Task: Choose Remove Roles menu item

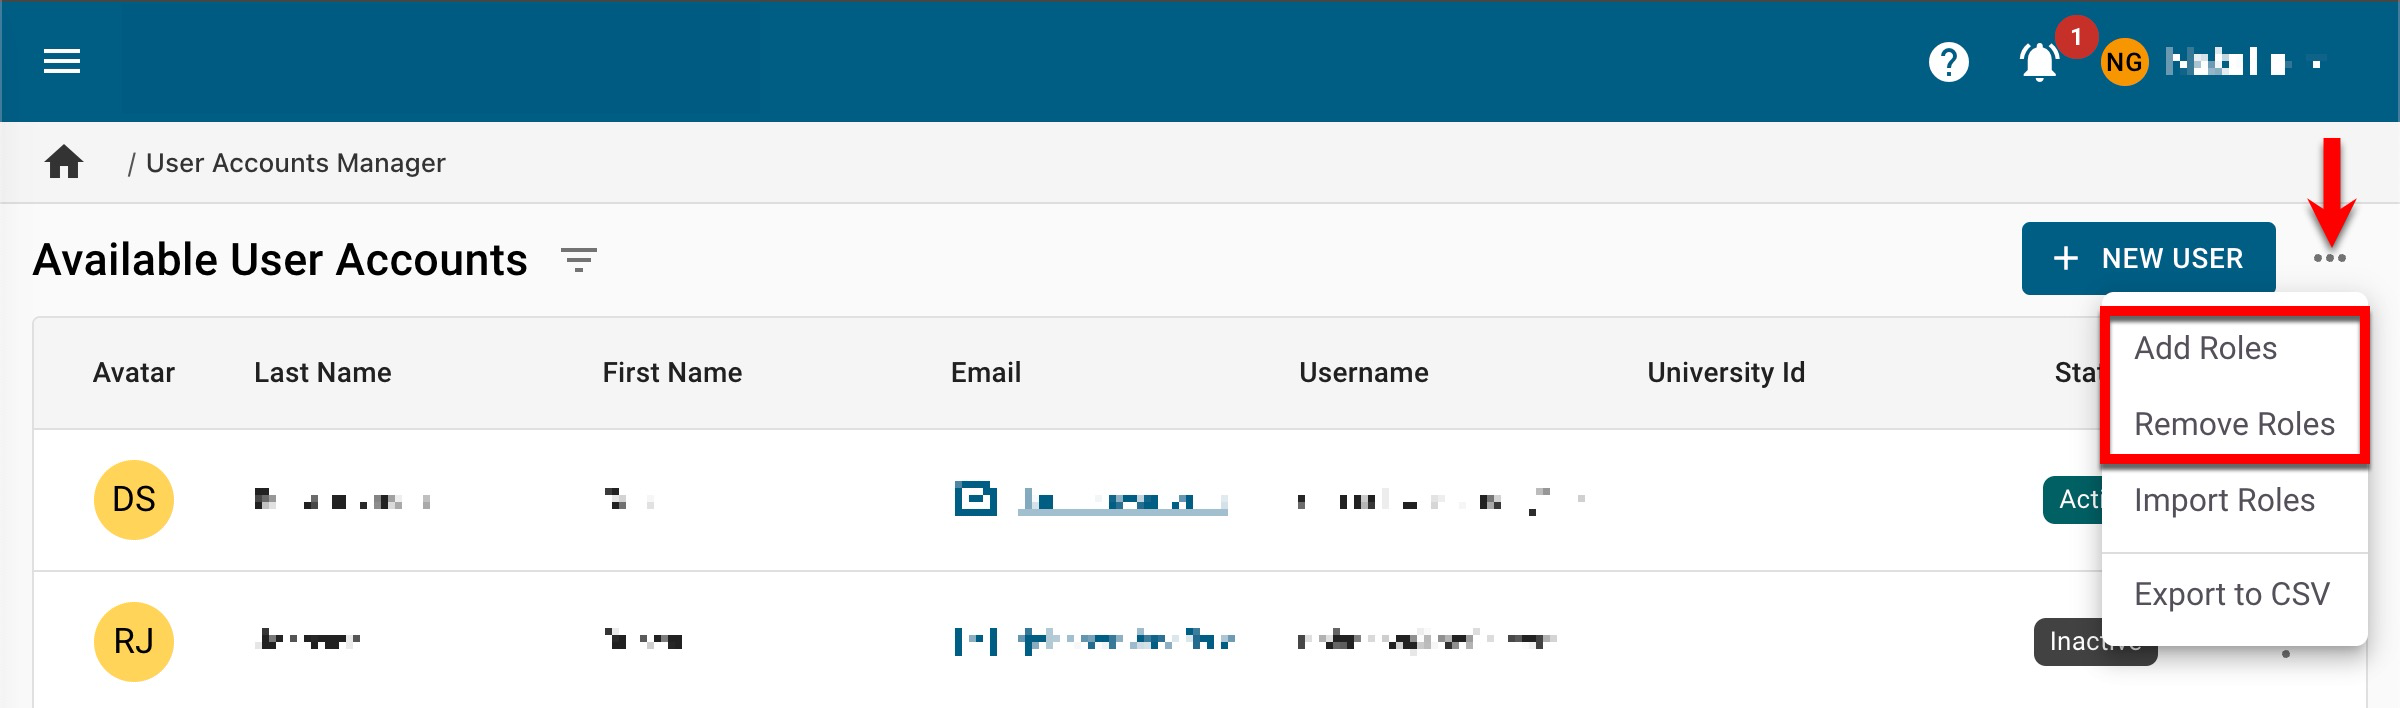Action: pyautogui.click(x=2234, y=424)
